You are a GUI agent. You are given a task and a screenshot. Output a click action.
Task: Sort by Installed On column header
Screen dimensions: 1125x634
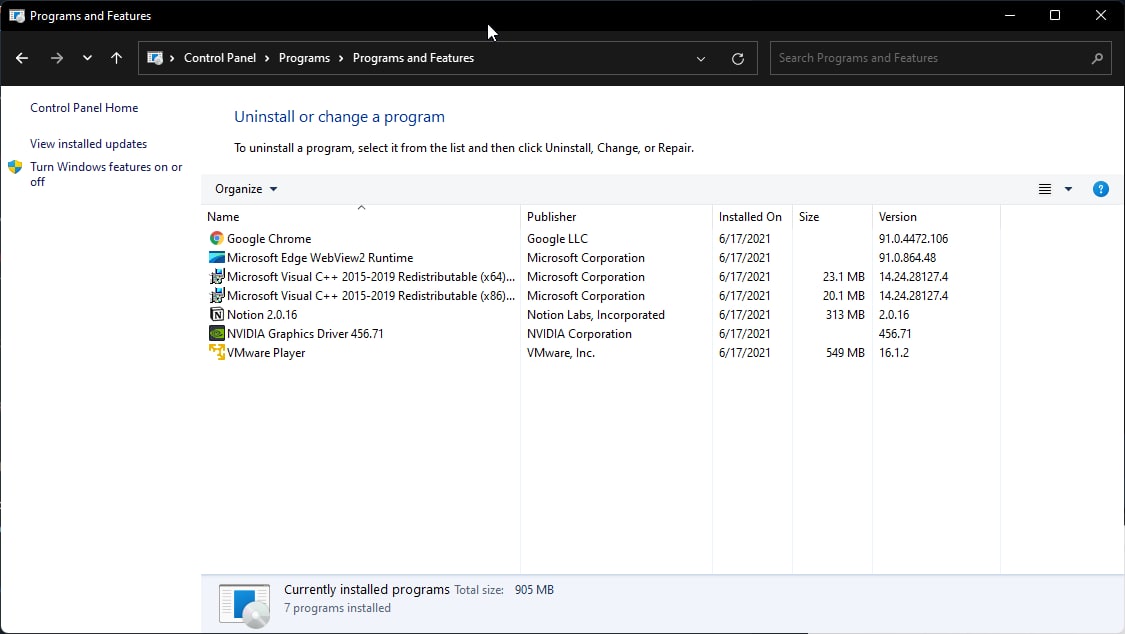tap(750, 217)
